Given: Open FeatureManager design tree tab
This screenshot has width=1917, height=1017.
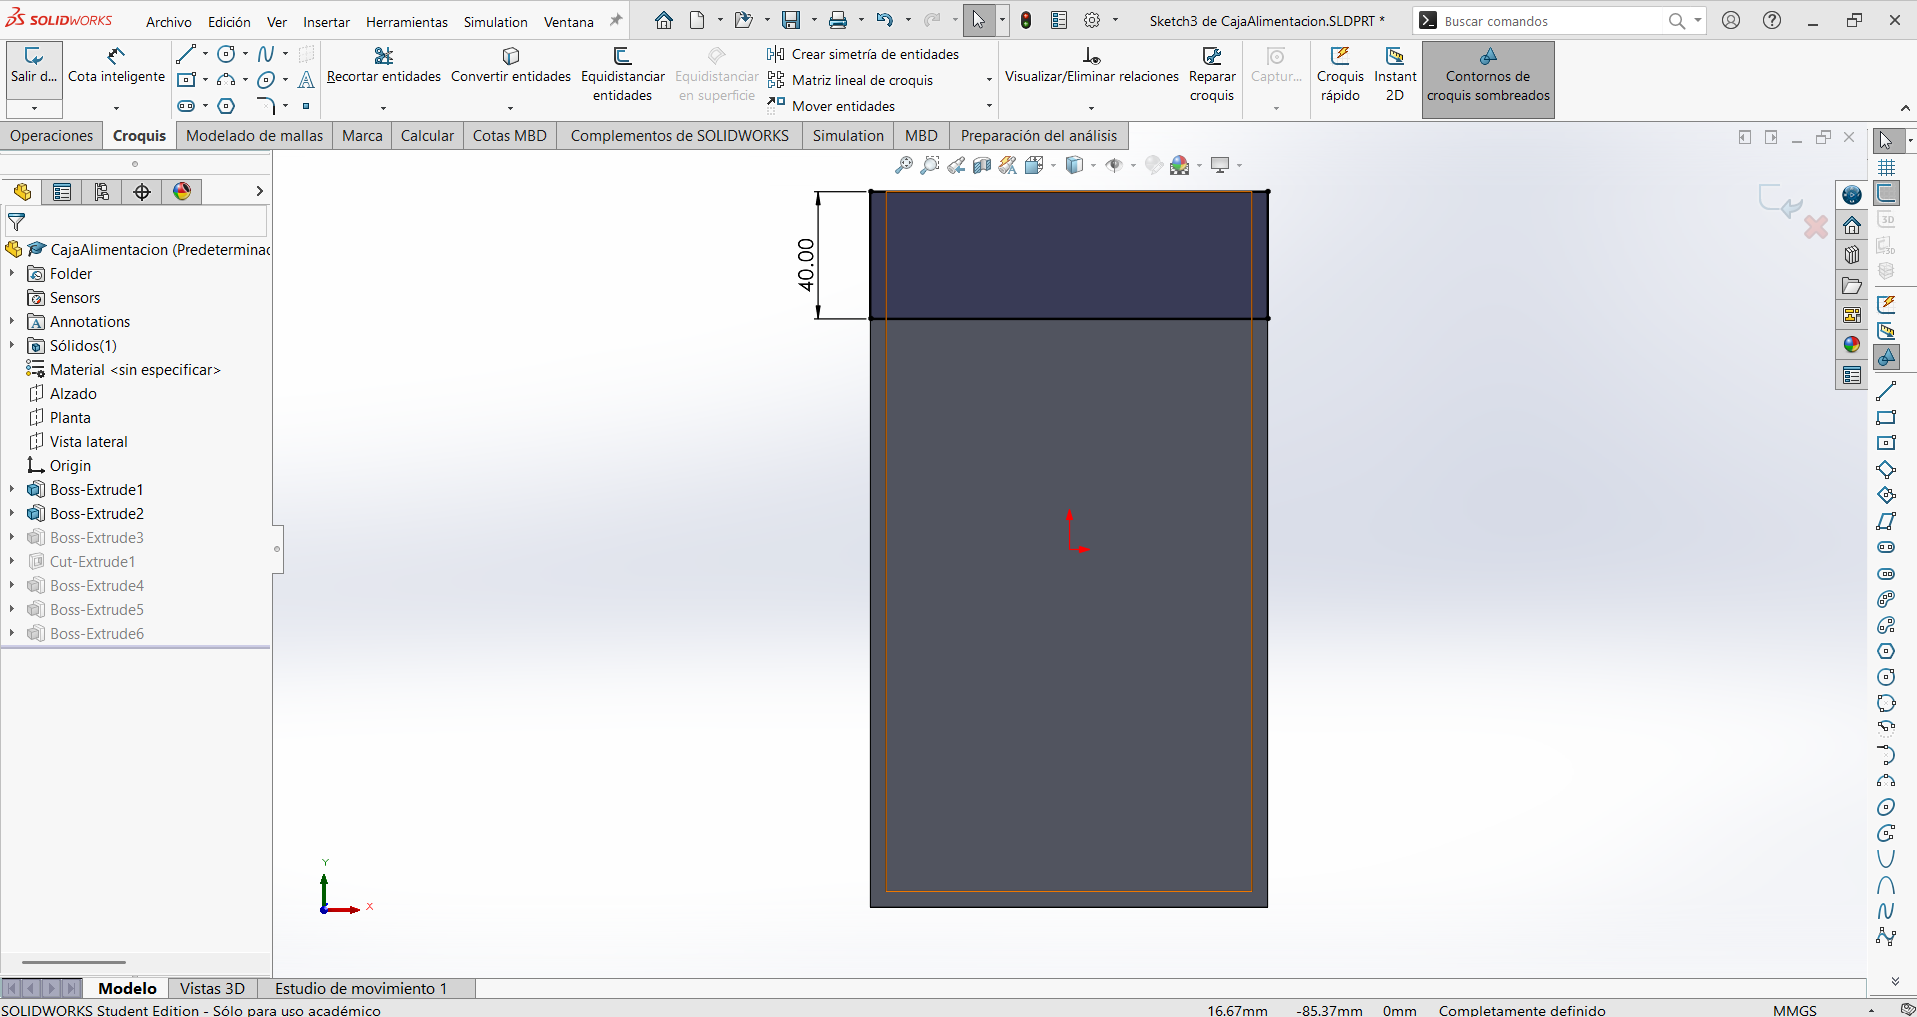Looking at the screenshot, I should coord(22,192).
